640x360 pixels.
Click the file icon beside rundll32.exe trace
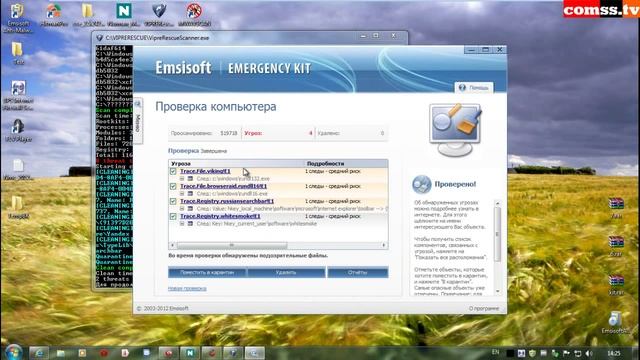[x=190, y=179]
